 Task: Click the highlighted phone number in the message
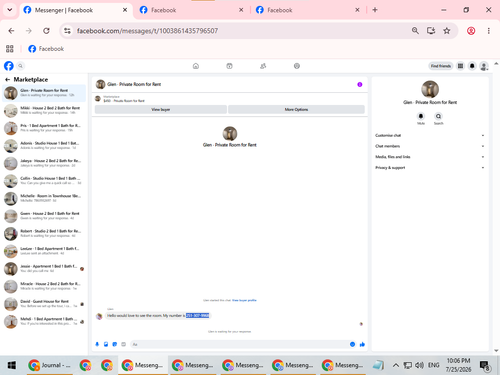pos(197,315)
